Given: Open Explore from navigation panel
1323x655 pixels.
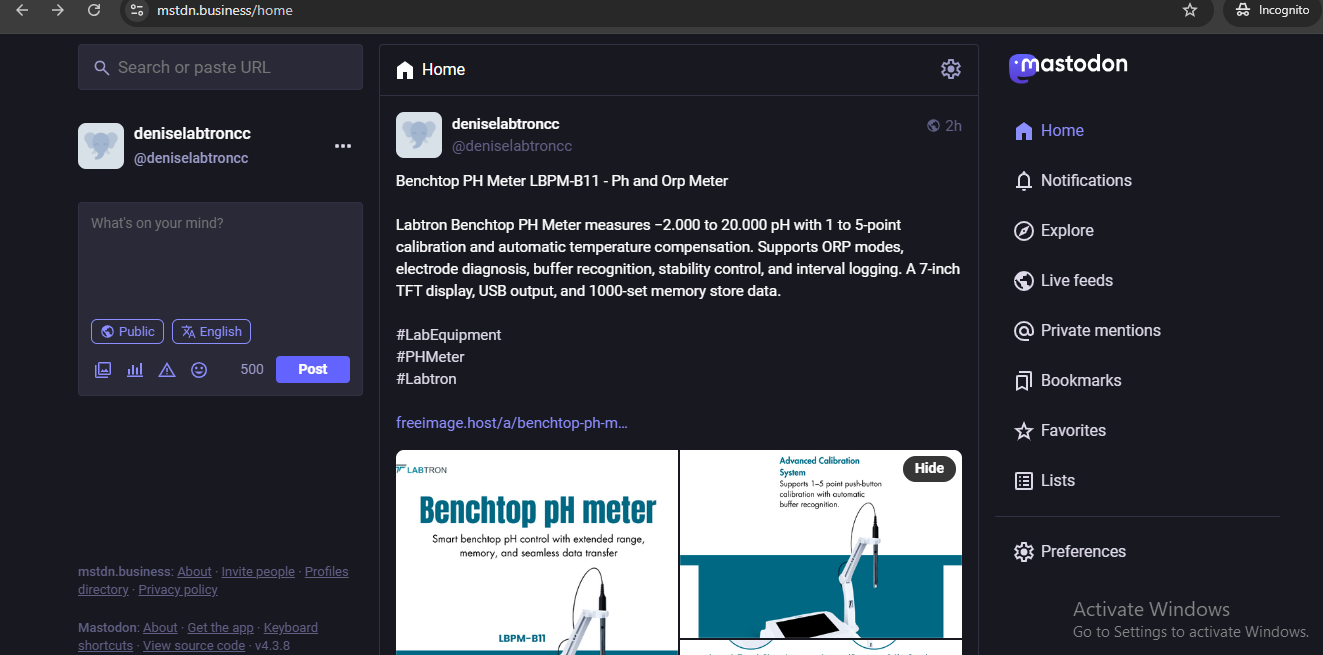Looking at the screenshot, I should pos(1066,230).
